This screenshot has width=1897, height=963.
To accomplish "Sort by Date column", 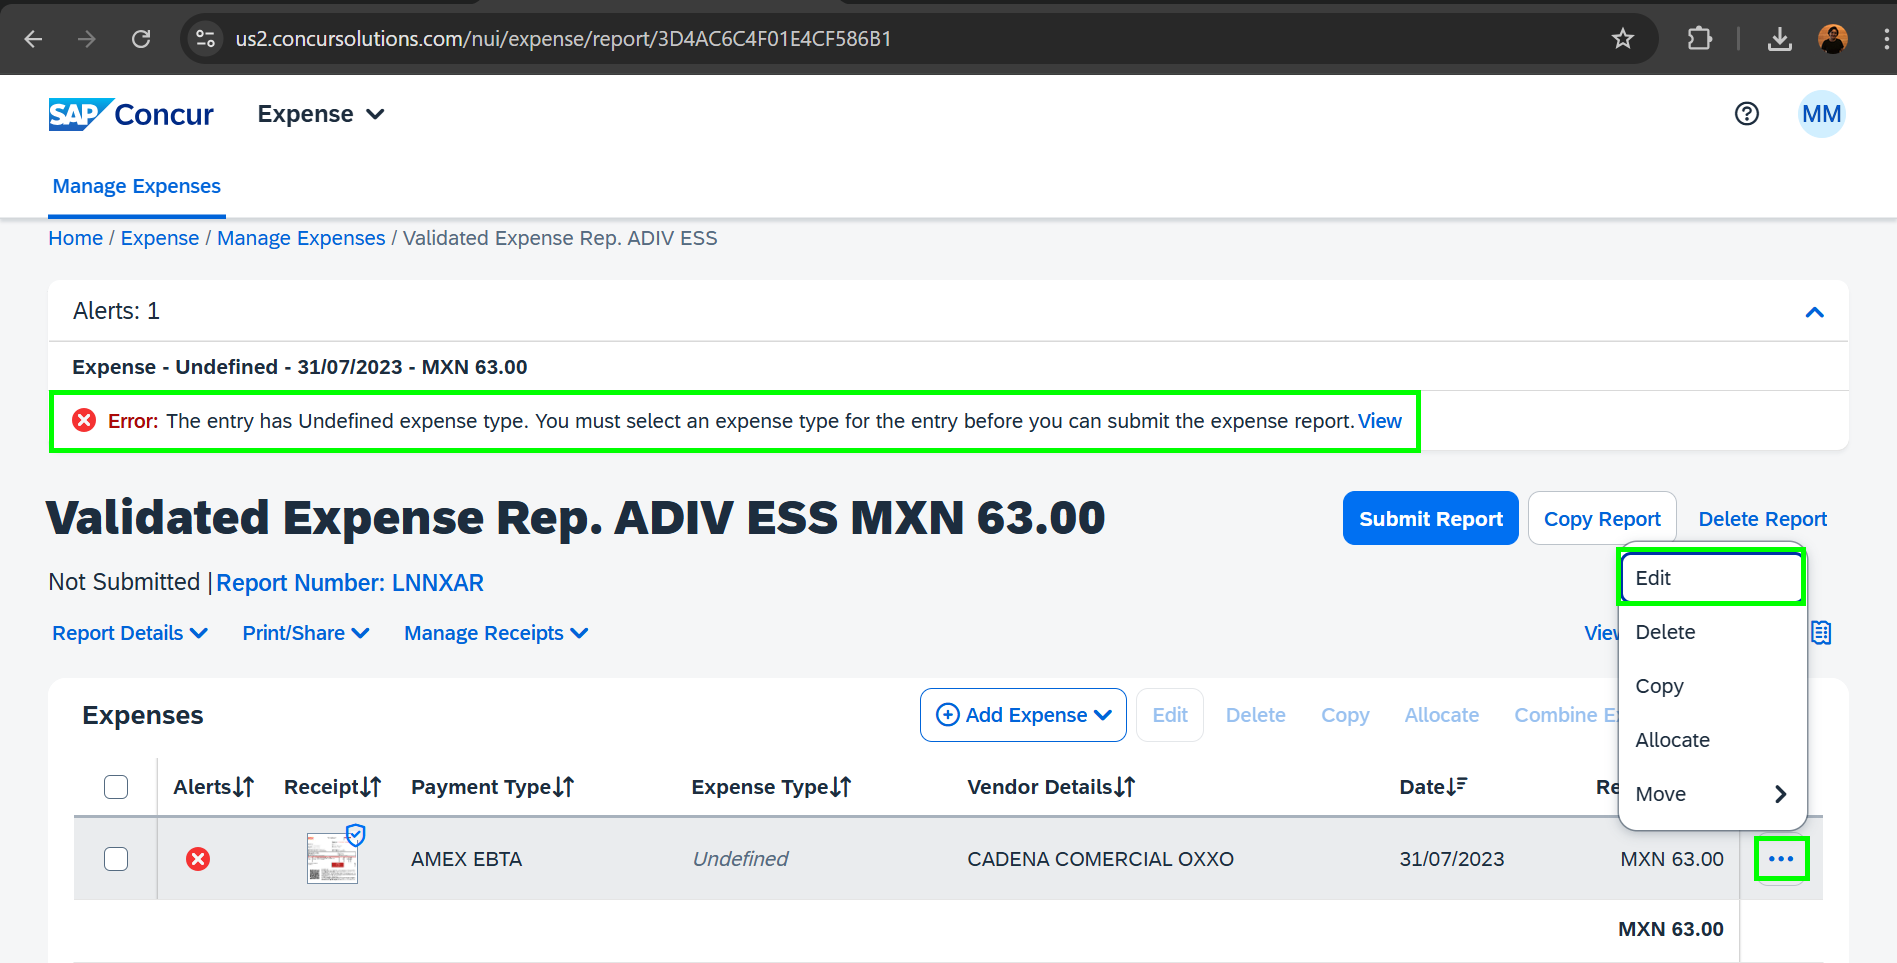I will click(x=1433, y=787).
